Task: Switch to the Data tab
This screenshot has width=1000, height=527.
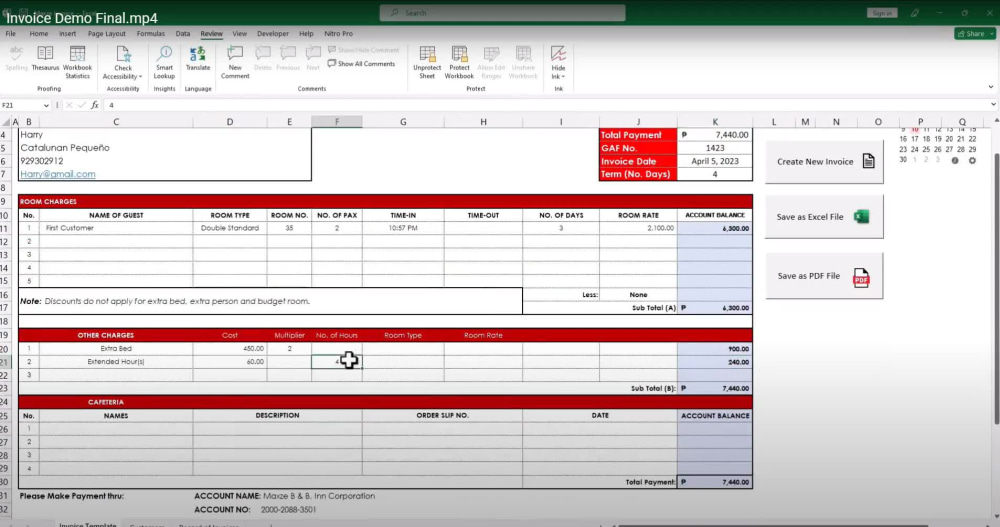Action: tap(182, 34)
